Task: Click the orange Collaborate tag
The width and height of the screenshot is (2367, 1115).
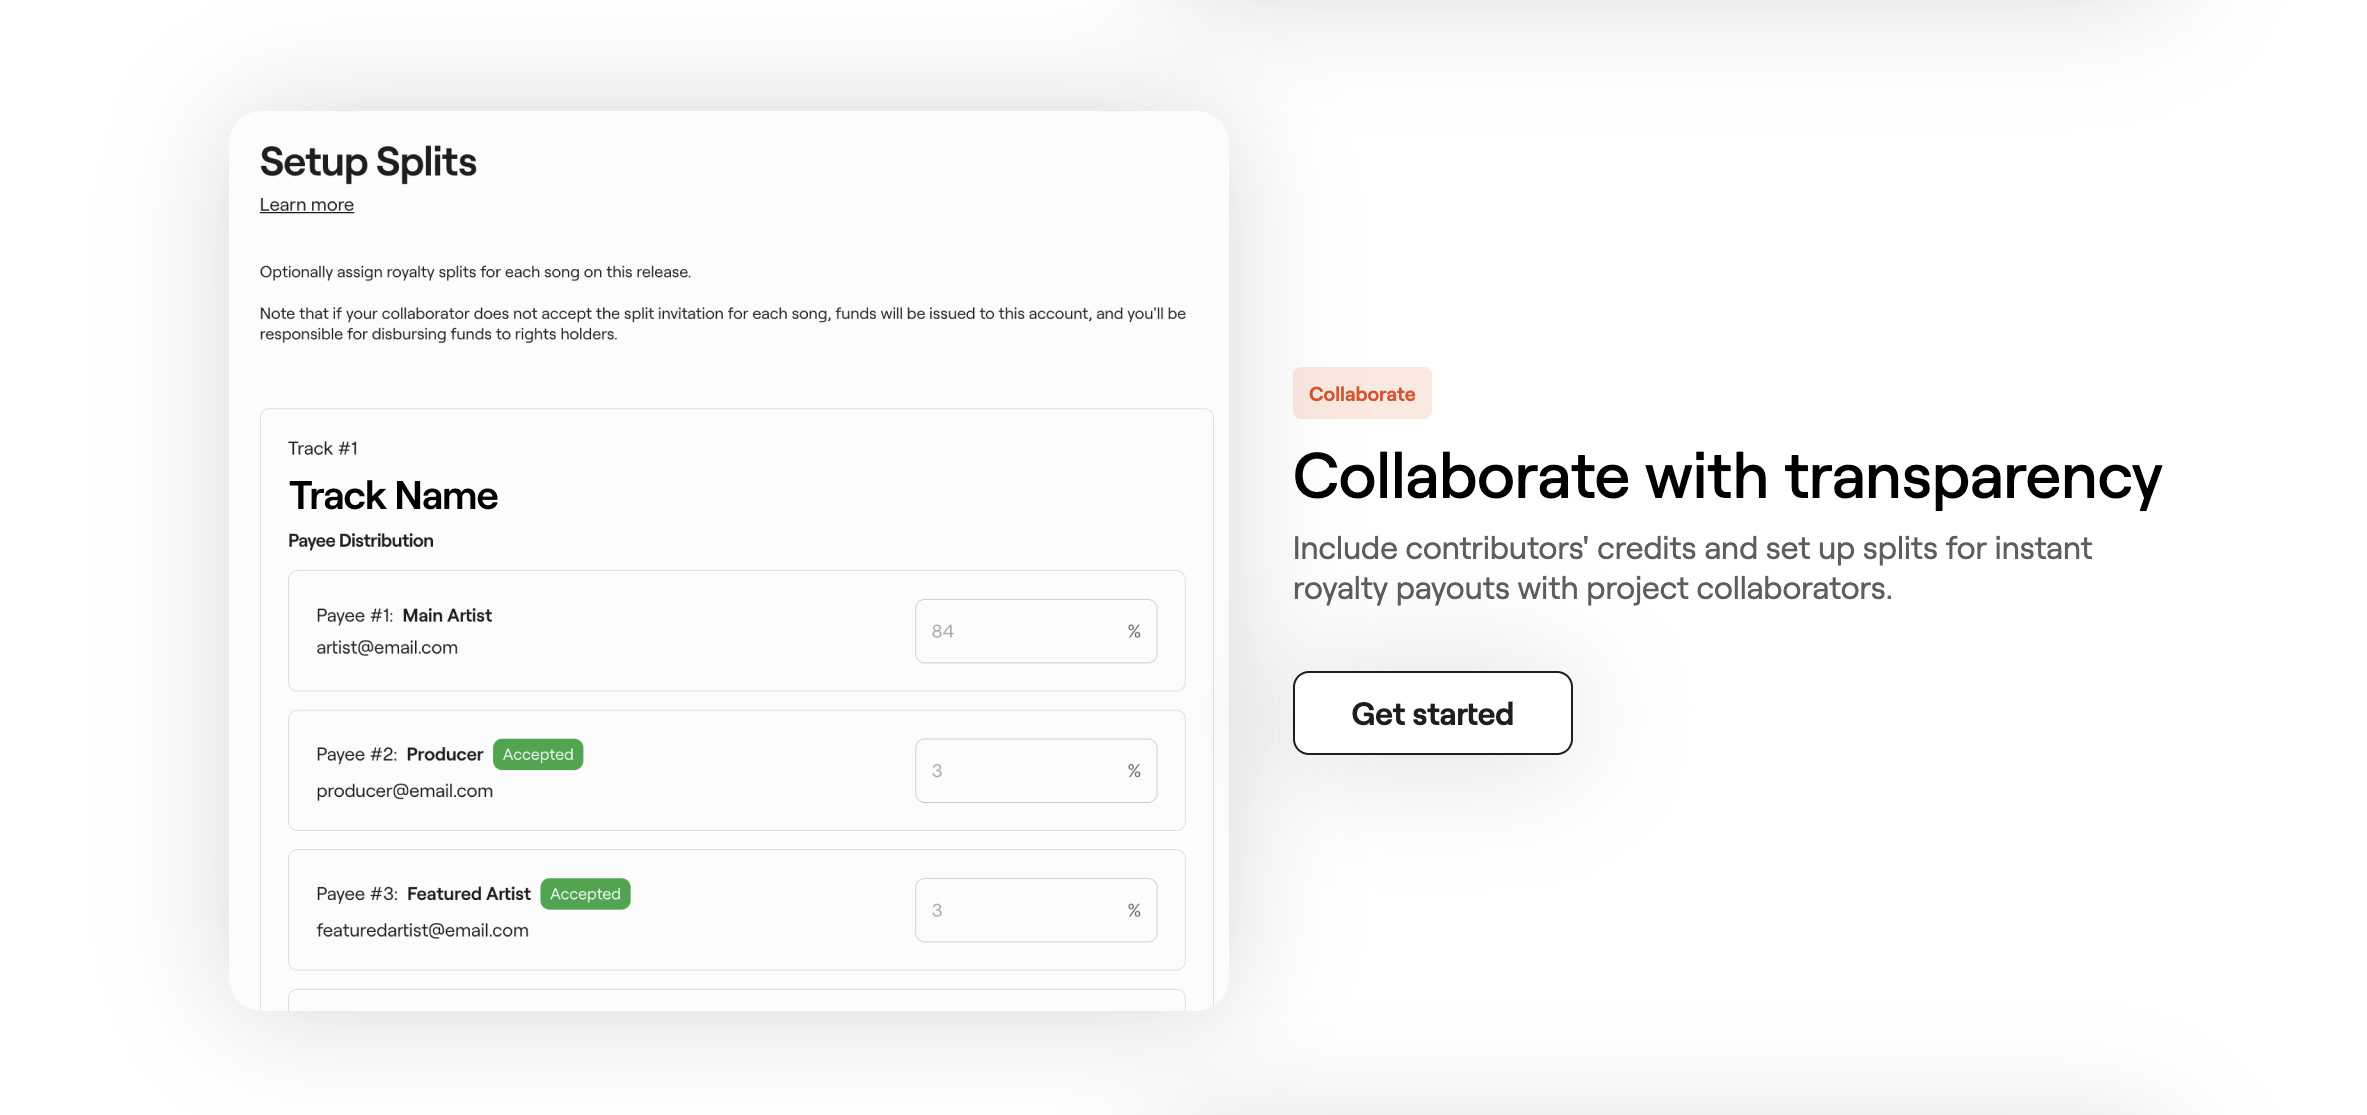Action: click(1361, 394)
